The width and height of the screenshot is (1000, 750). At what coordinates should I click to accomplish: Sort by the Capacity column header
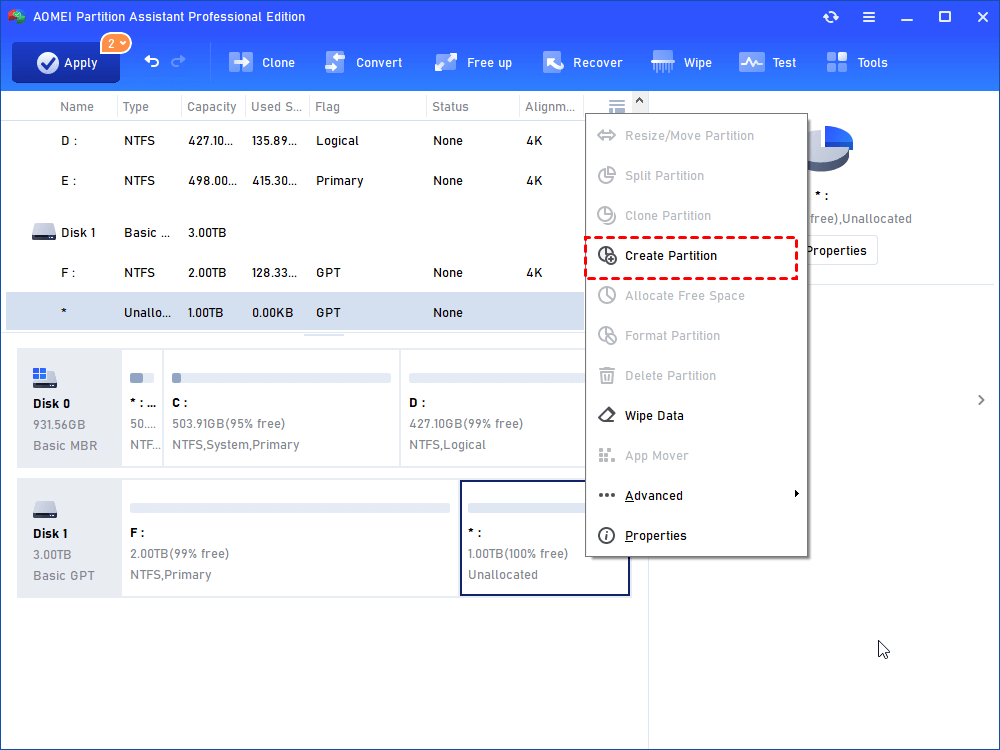(x=212, y=107)
